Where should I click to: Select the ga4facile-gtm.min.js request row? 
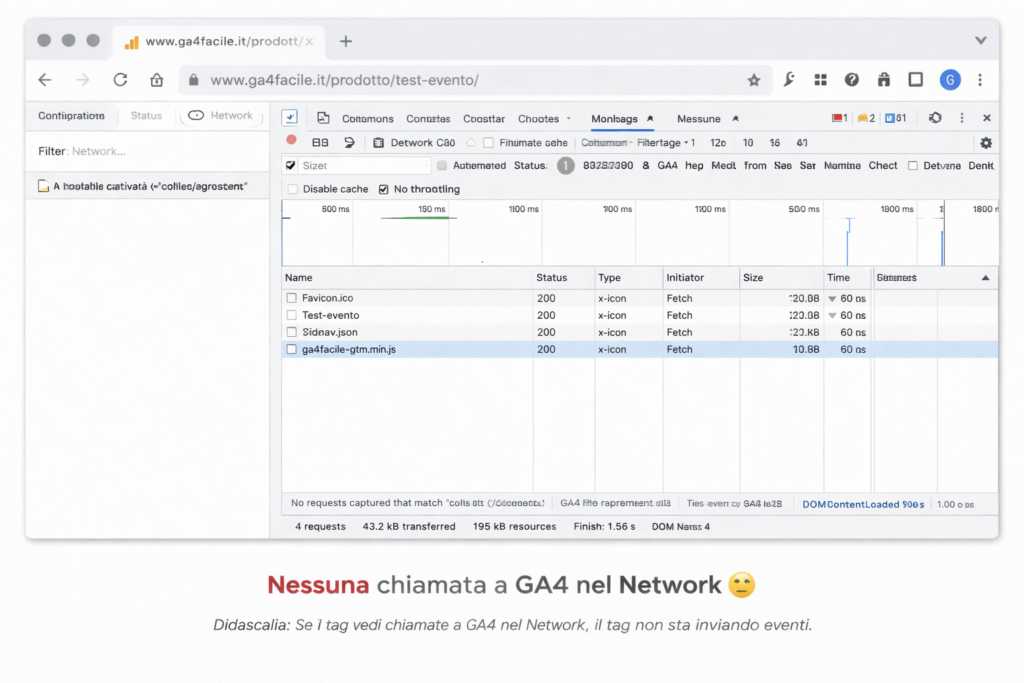(639, 349)
